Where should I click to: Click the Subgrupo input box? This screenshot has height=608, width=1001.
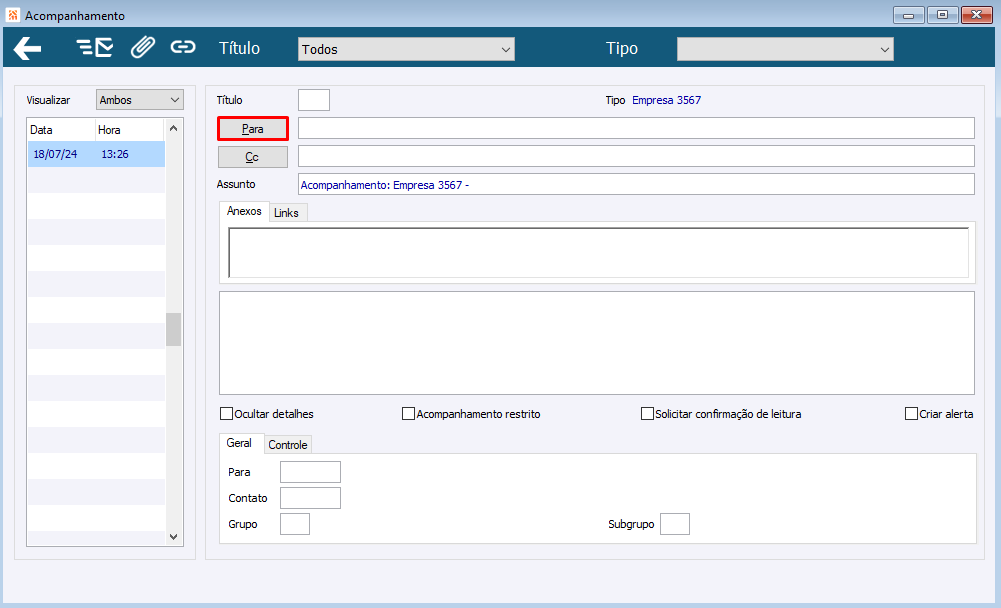pos(675,524)
